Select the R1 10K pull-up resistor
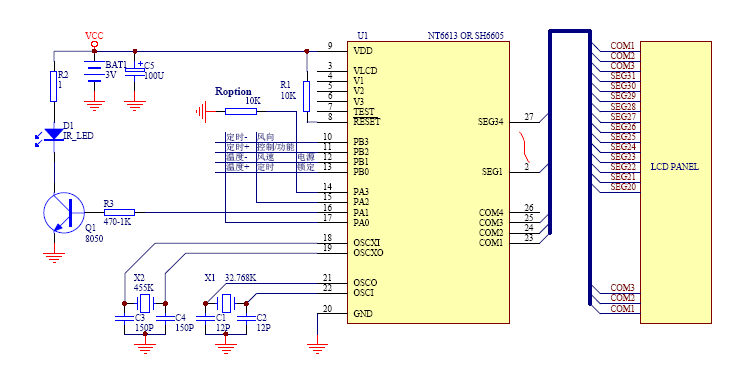The image size is (736, 368). click(x=307, y=96)
